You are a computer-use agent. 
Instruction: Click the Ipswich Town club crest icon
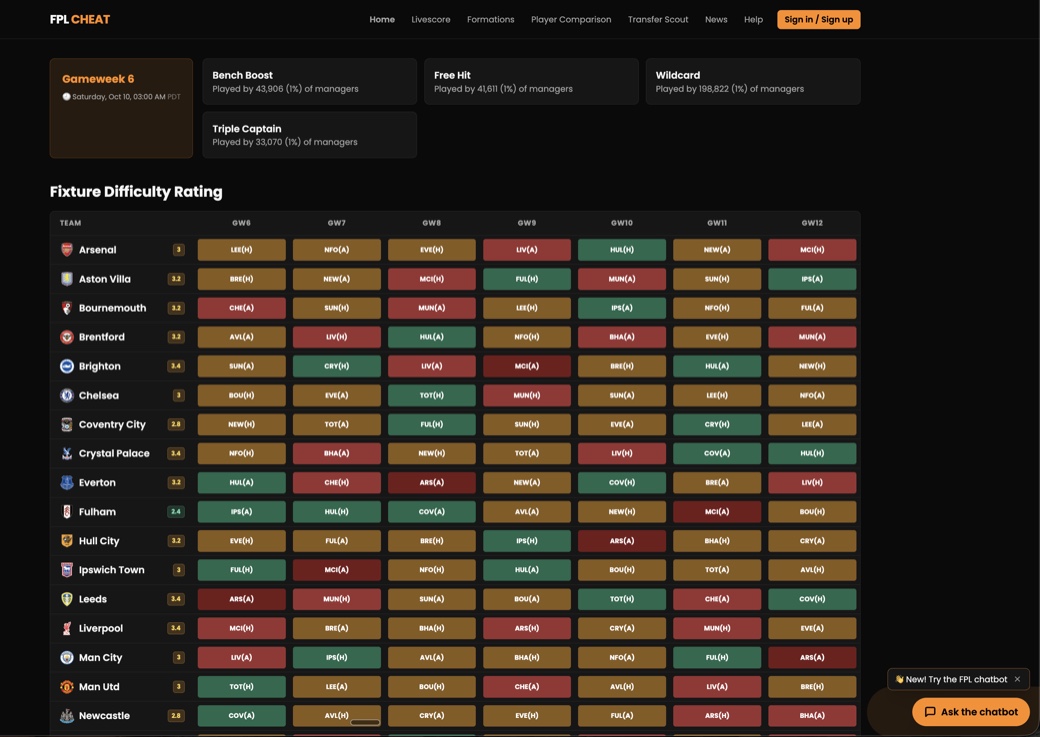67,570
